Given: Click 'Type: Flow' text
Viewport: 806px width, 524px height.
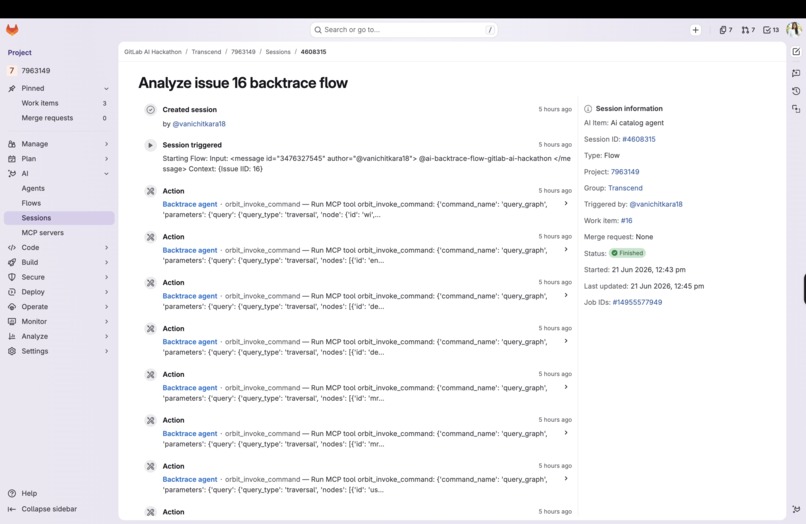Looking at the screenshot, I should pyautogui.click(x=601, y=155).
